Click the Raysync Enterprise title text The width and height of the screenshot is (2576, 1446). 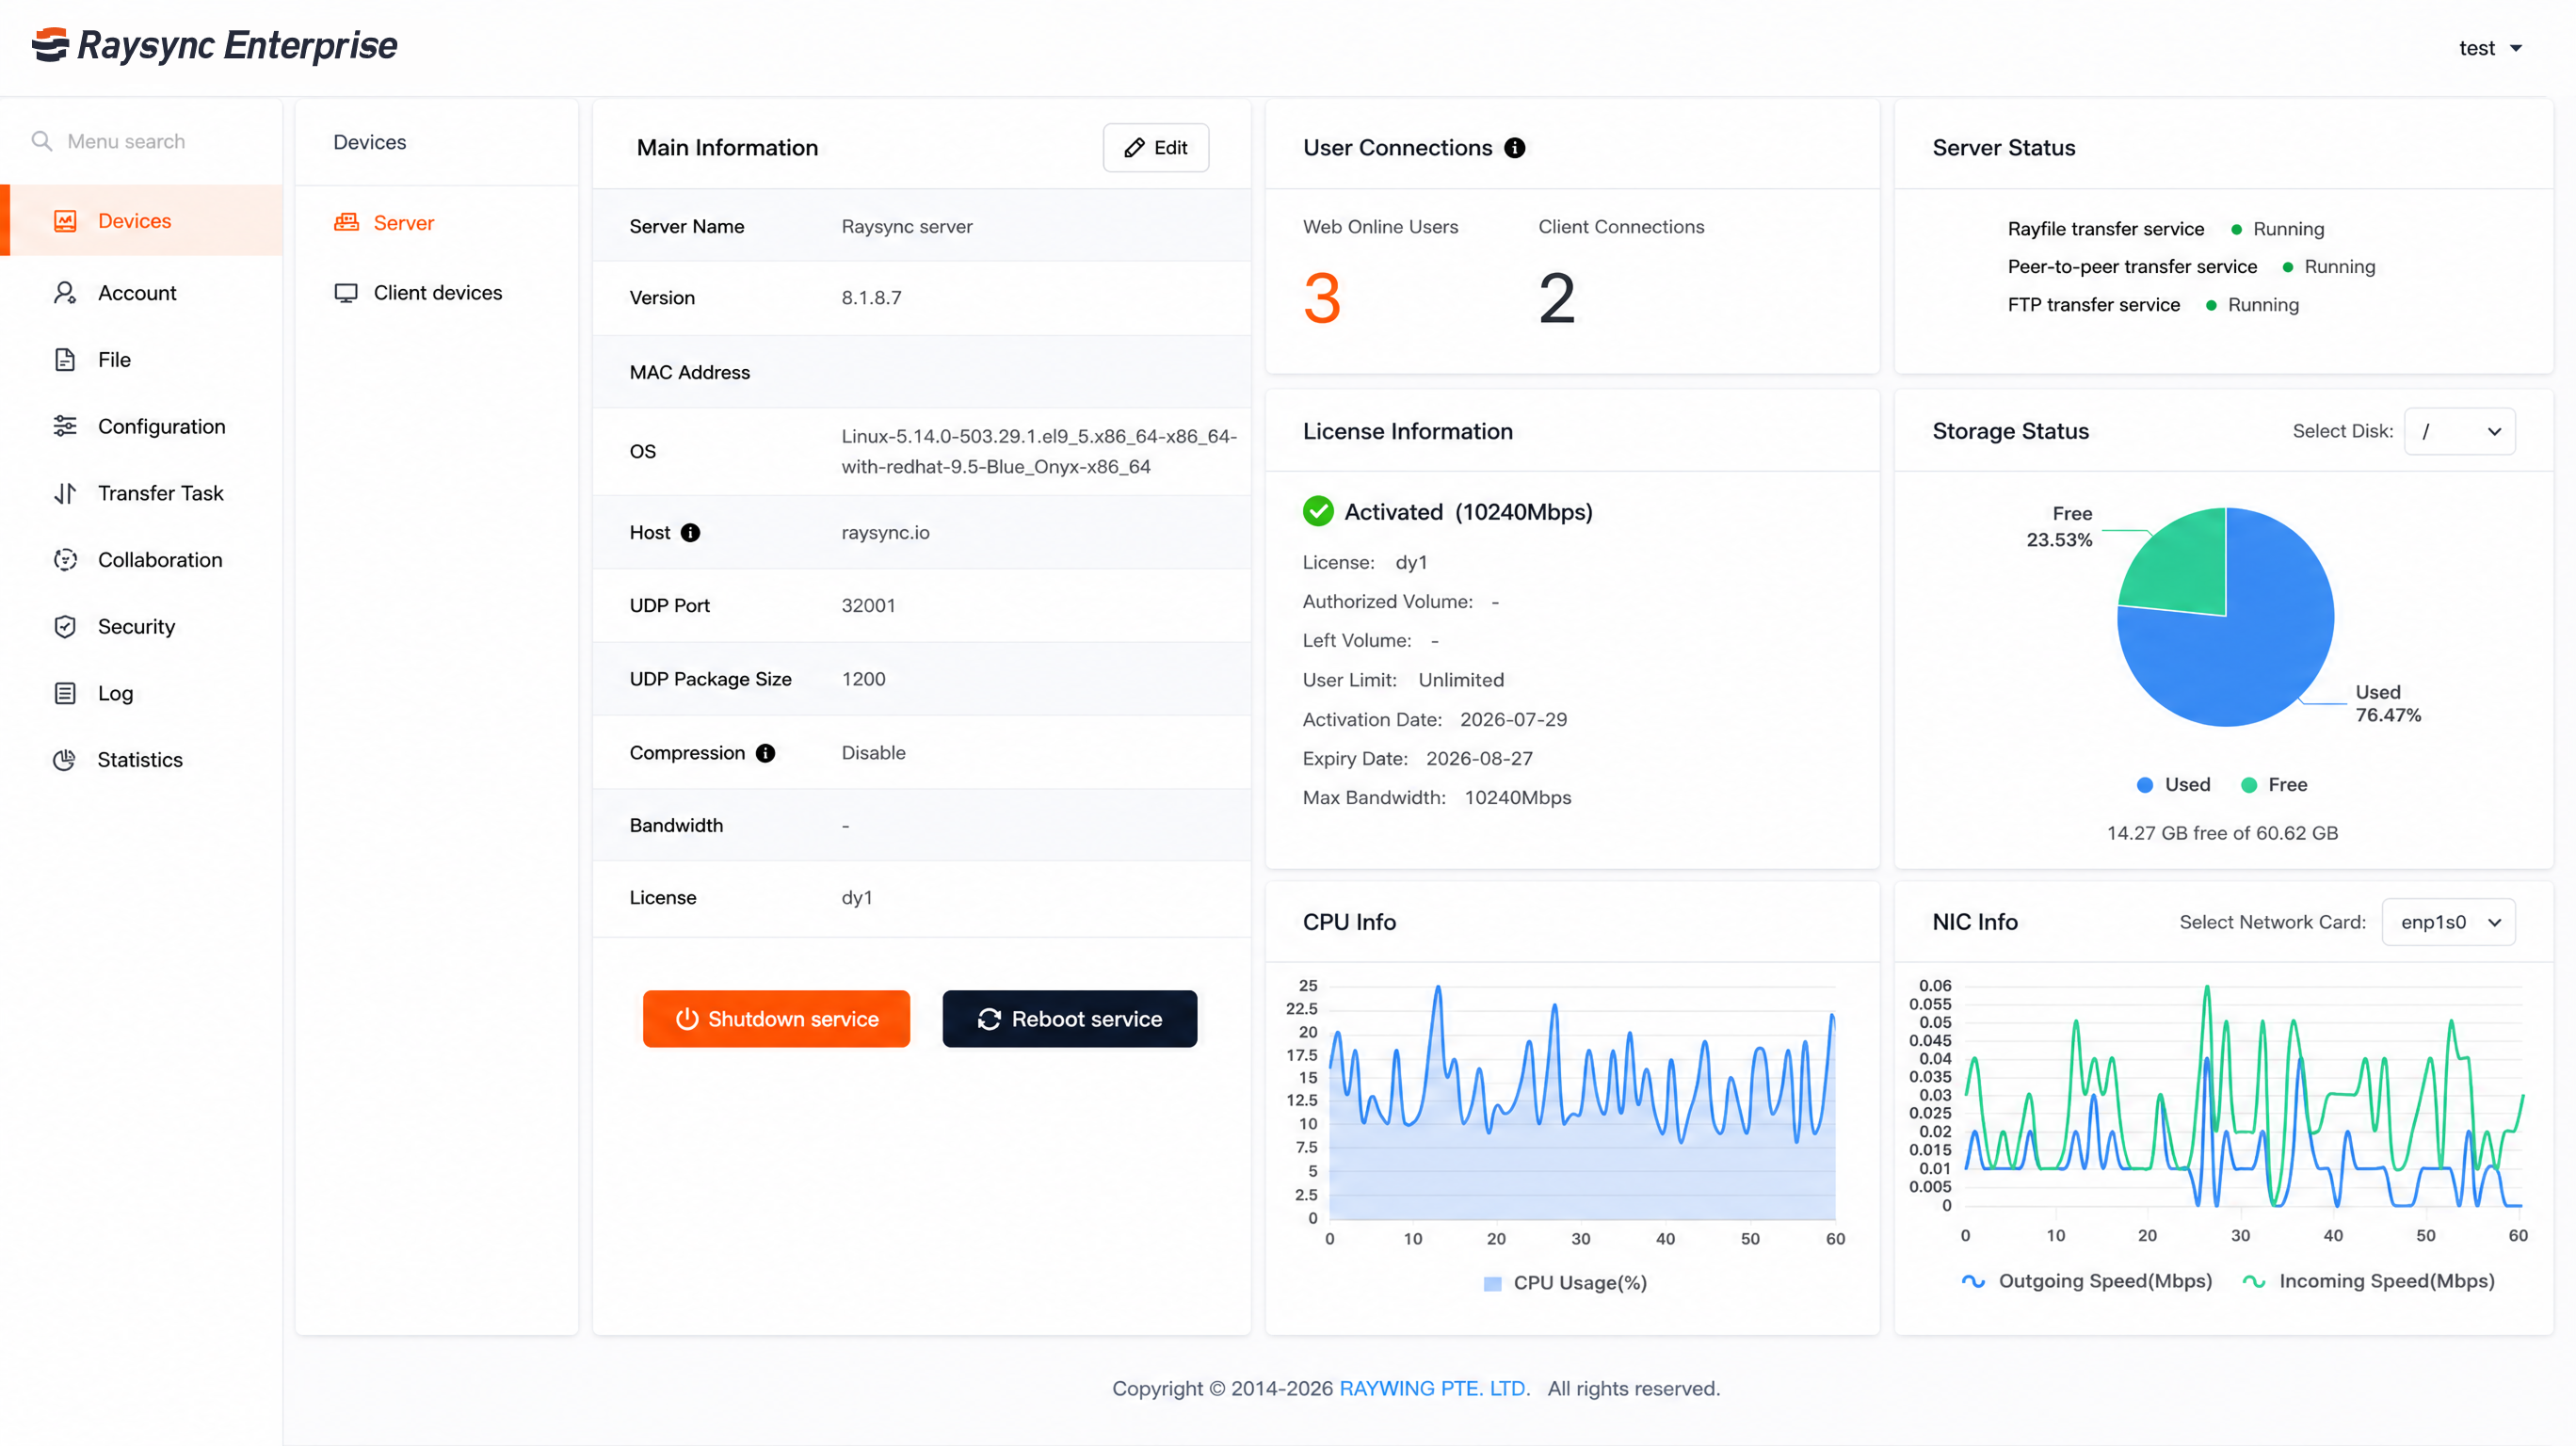point(237,46)
